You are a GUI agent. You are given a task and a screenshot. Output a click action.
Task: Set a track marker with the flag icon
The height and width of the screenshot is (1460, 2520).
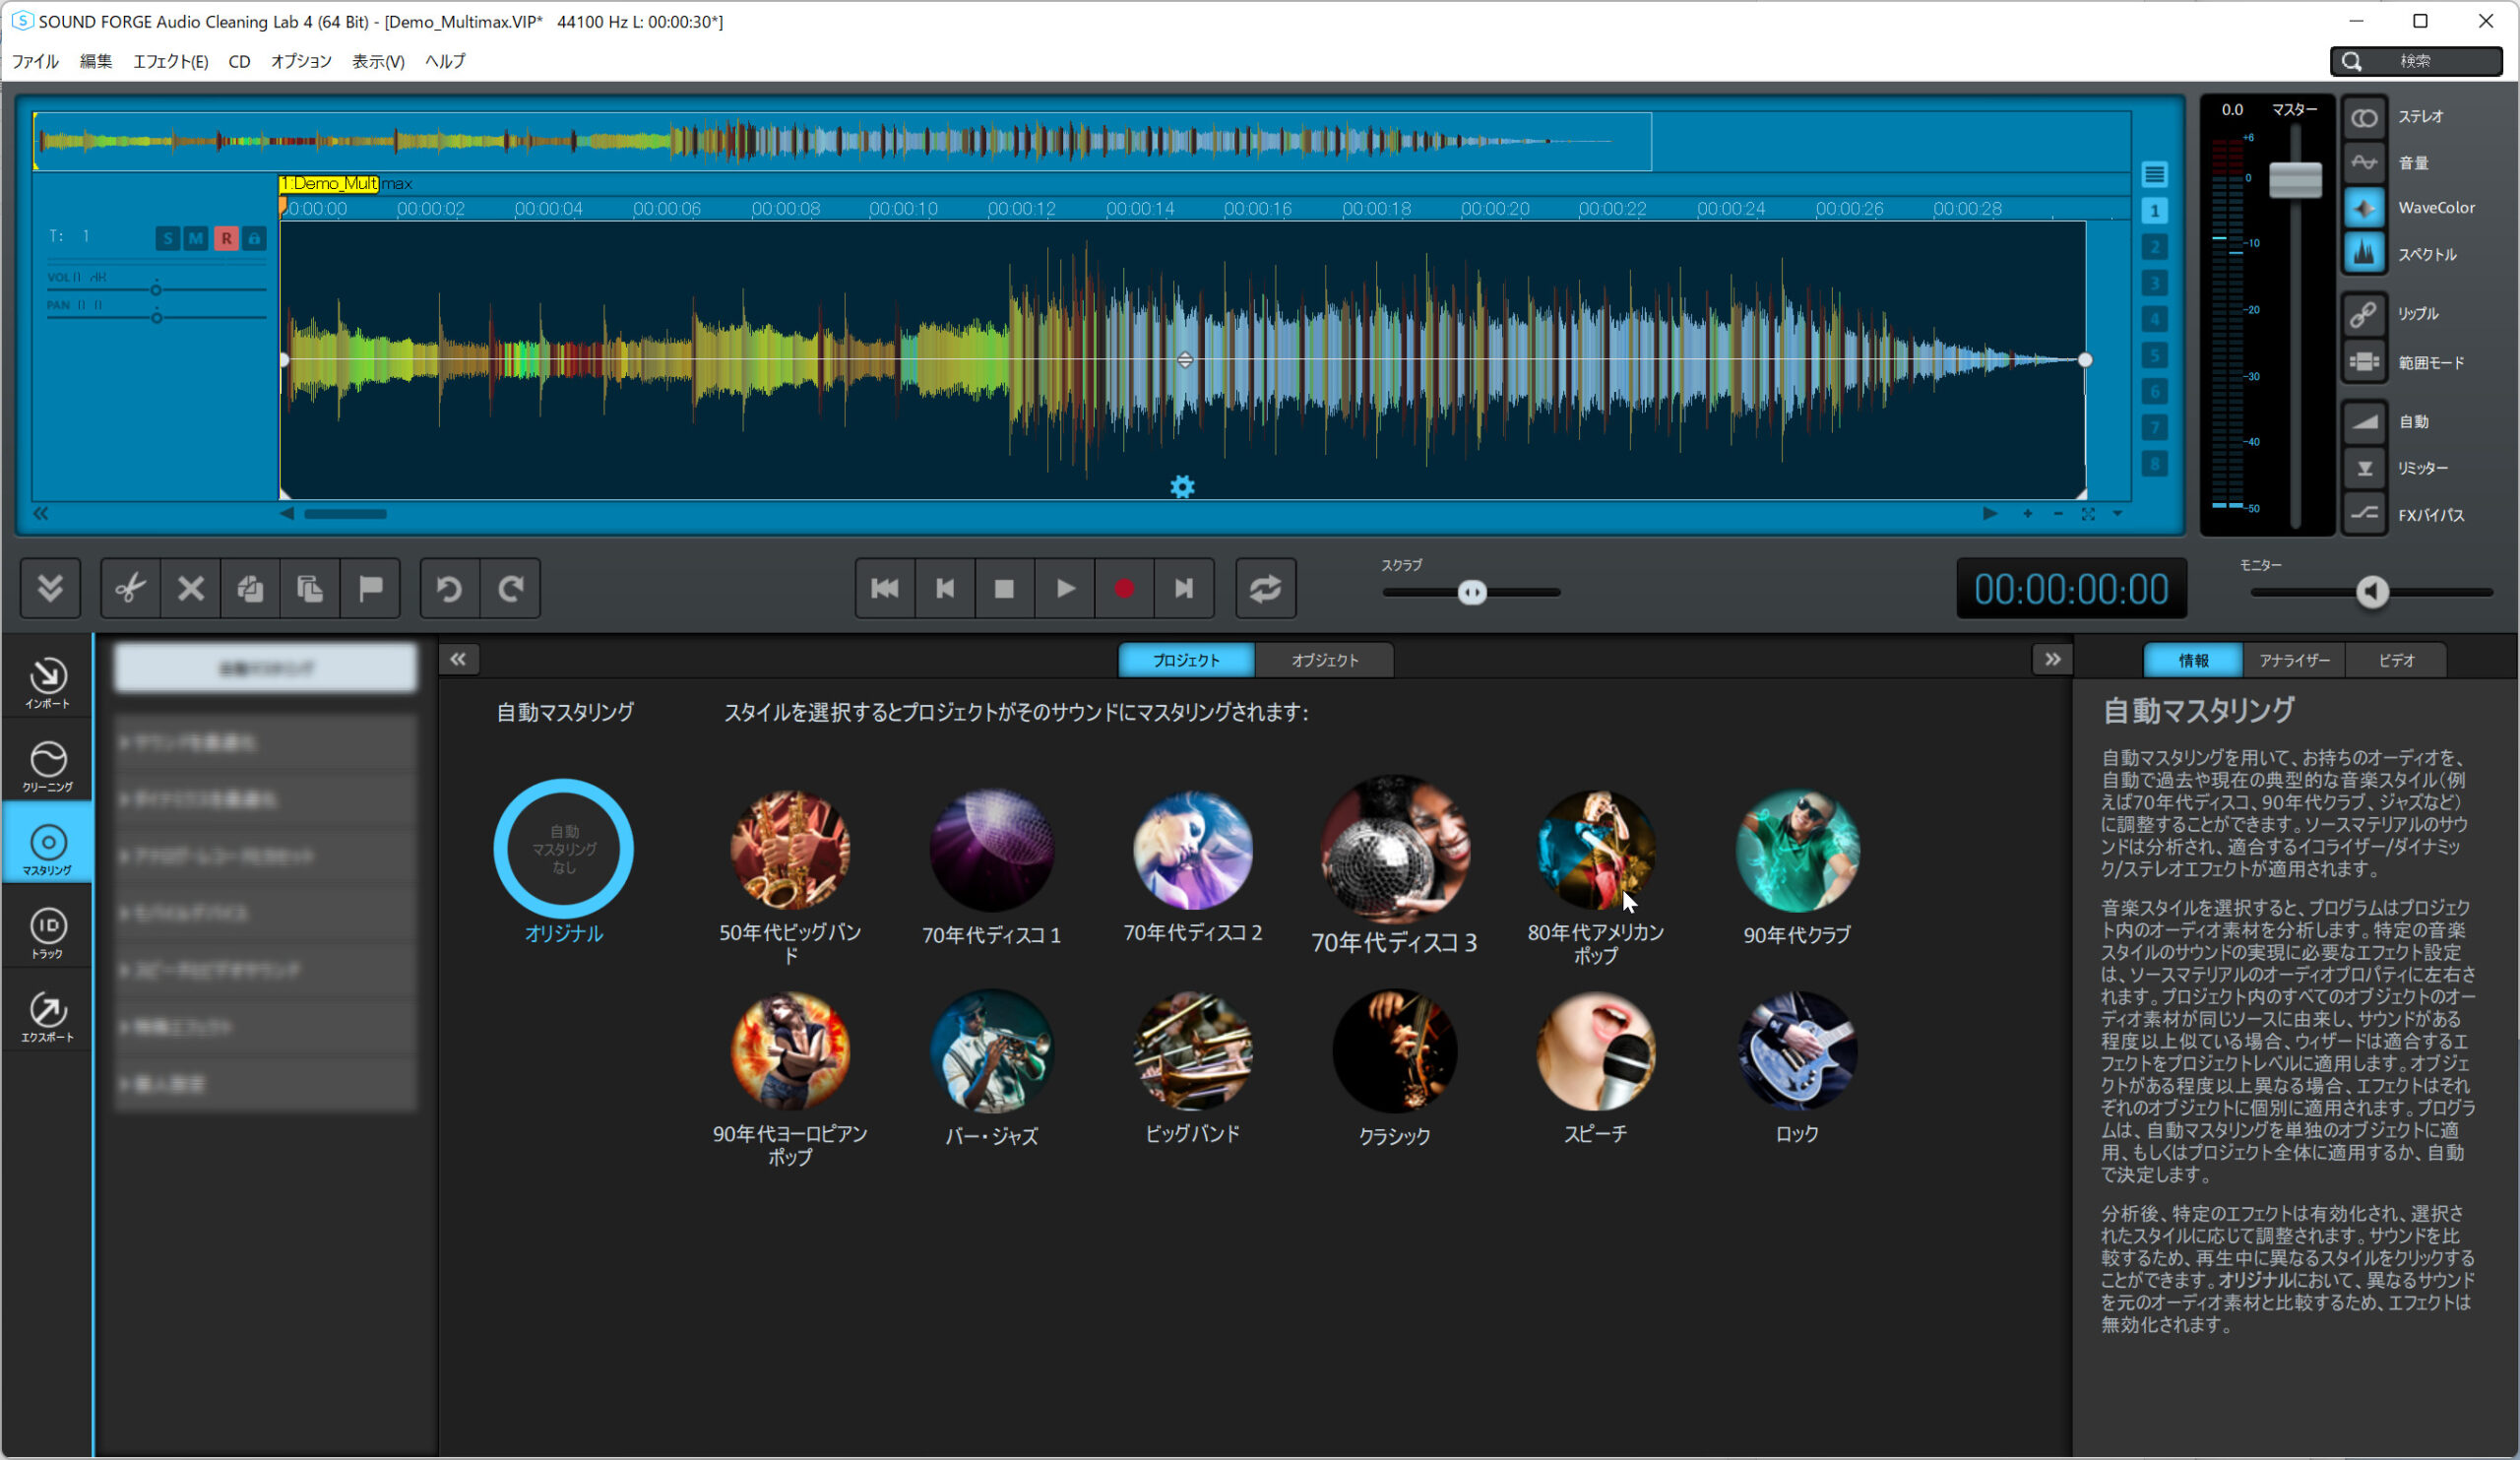tap(371, 588)
